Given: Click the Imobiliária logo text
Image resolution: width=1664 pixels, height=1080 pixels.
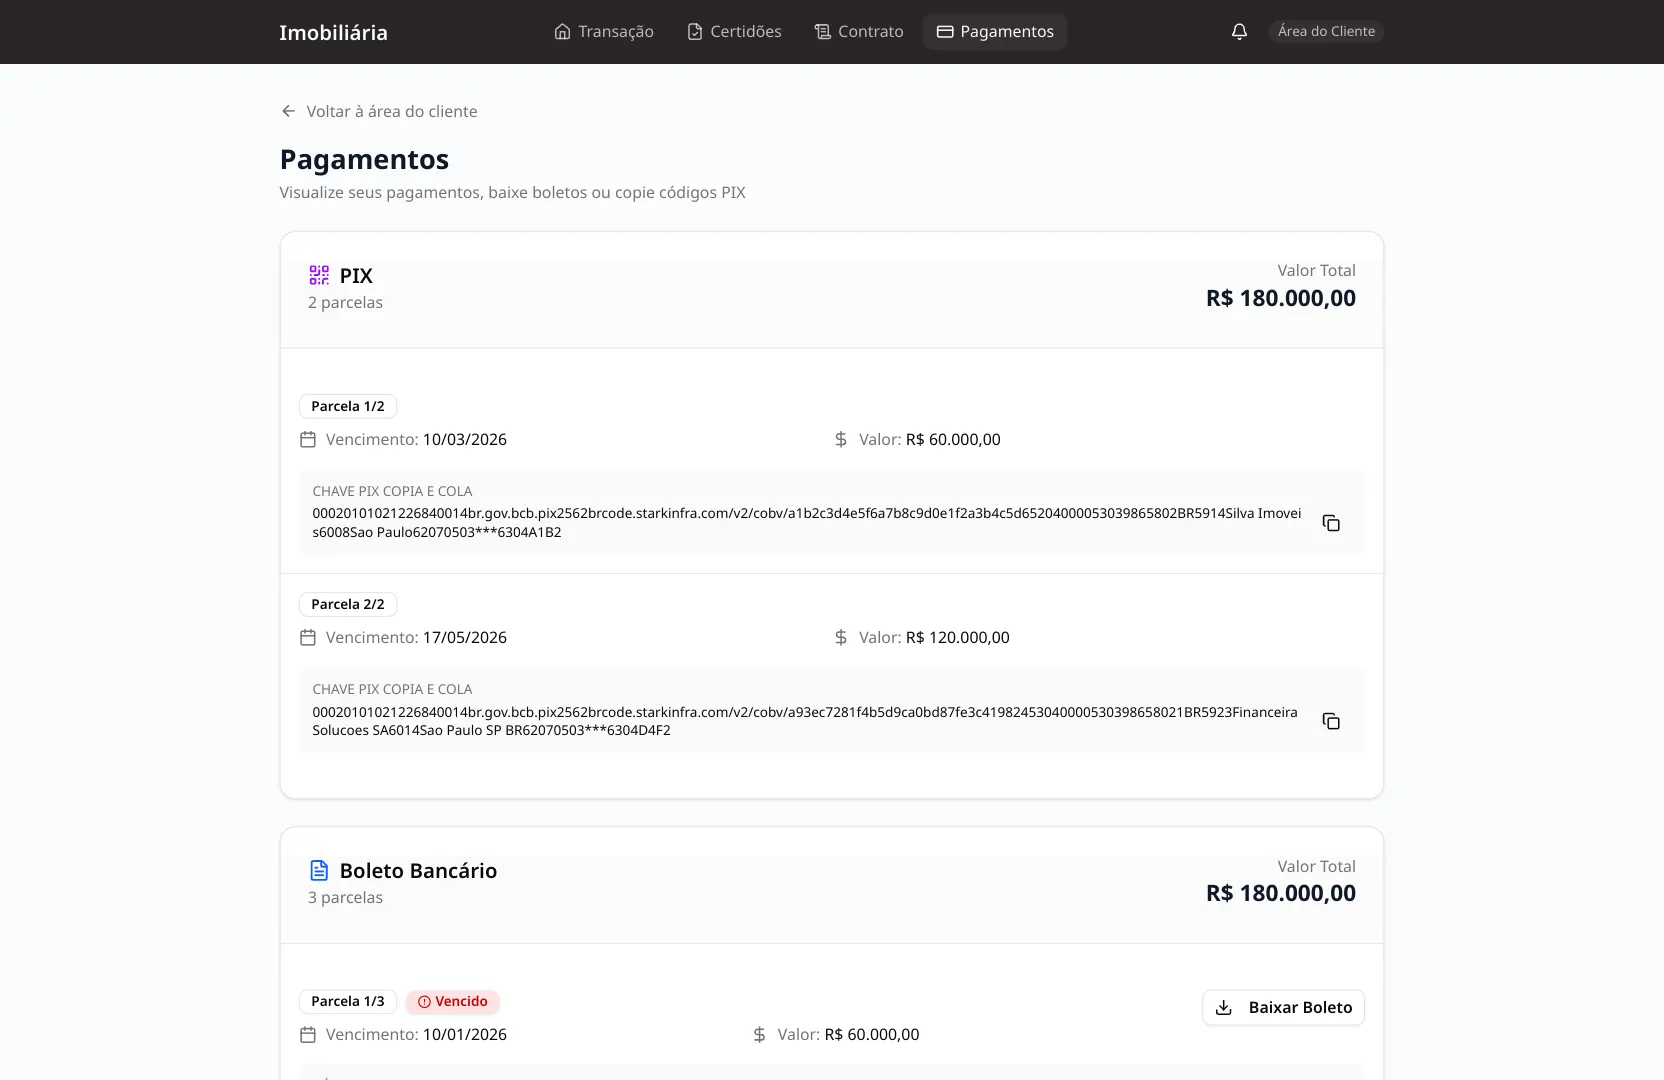Looking at the screenshot, I should tap(333, 32).
